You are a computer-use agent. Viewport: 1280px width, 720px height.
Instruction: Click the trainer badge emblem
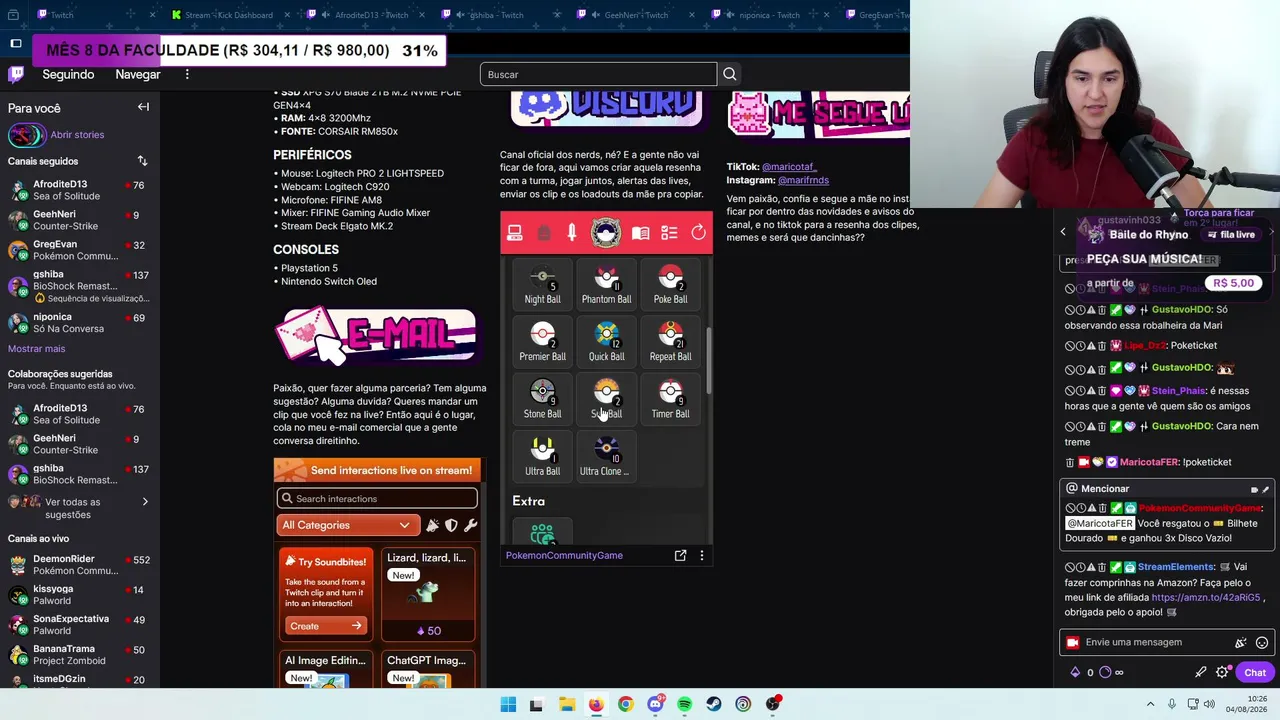point(605,233)
